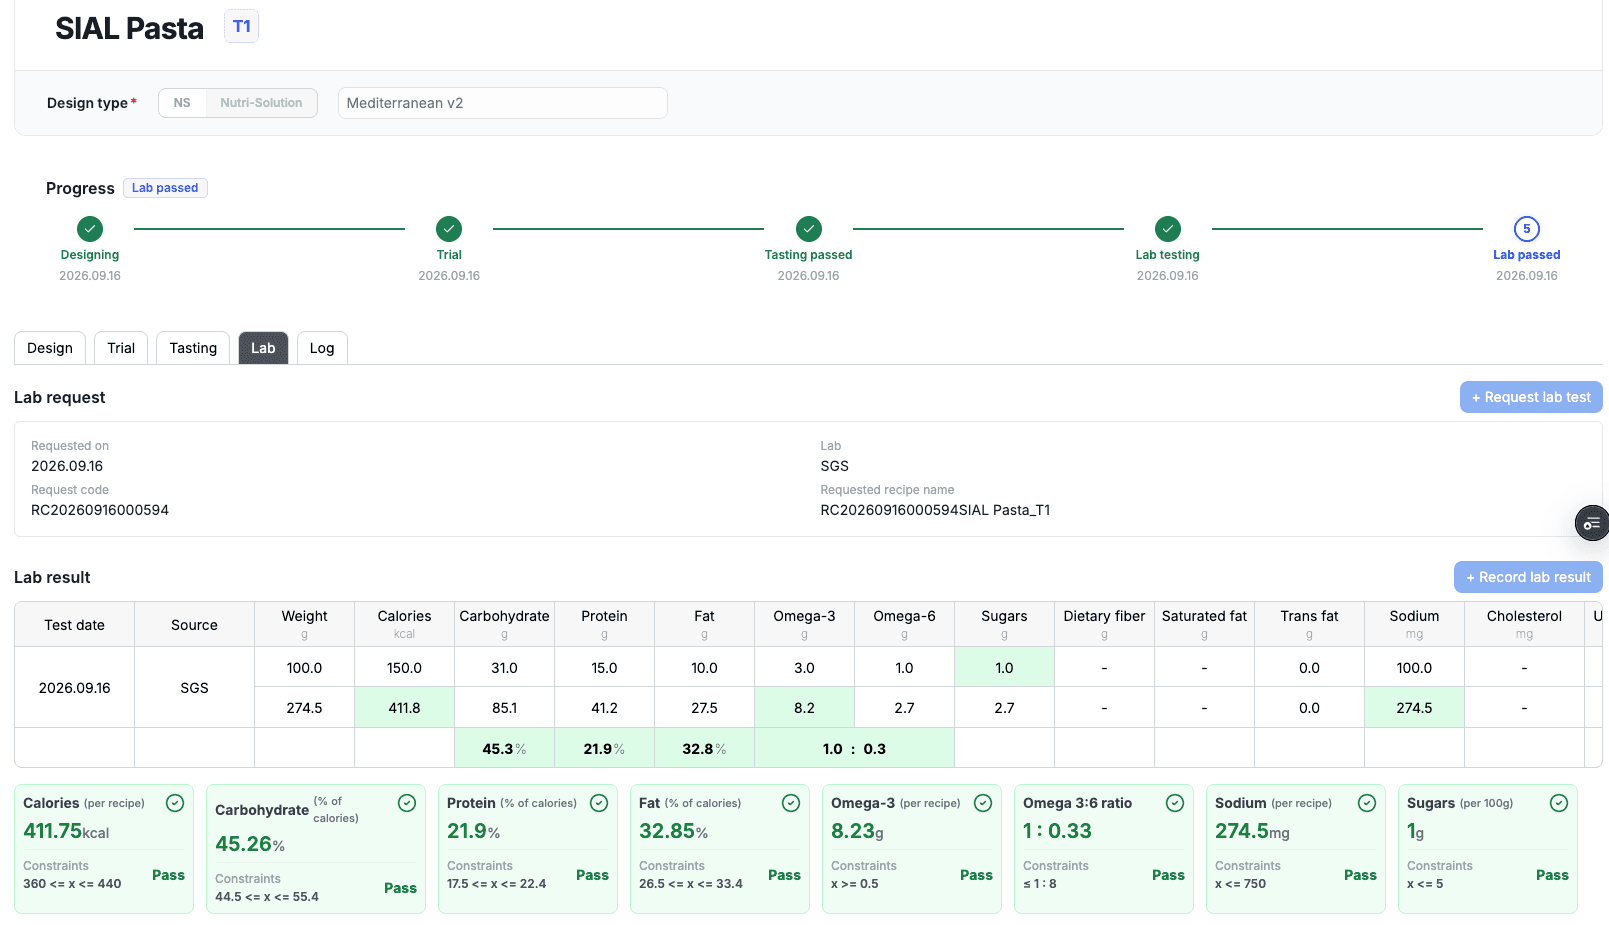Viewport: 1609px width, 925px height.
Task: Click the Protein card pass check icon
Action: 599,803
